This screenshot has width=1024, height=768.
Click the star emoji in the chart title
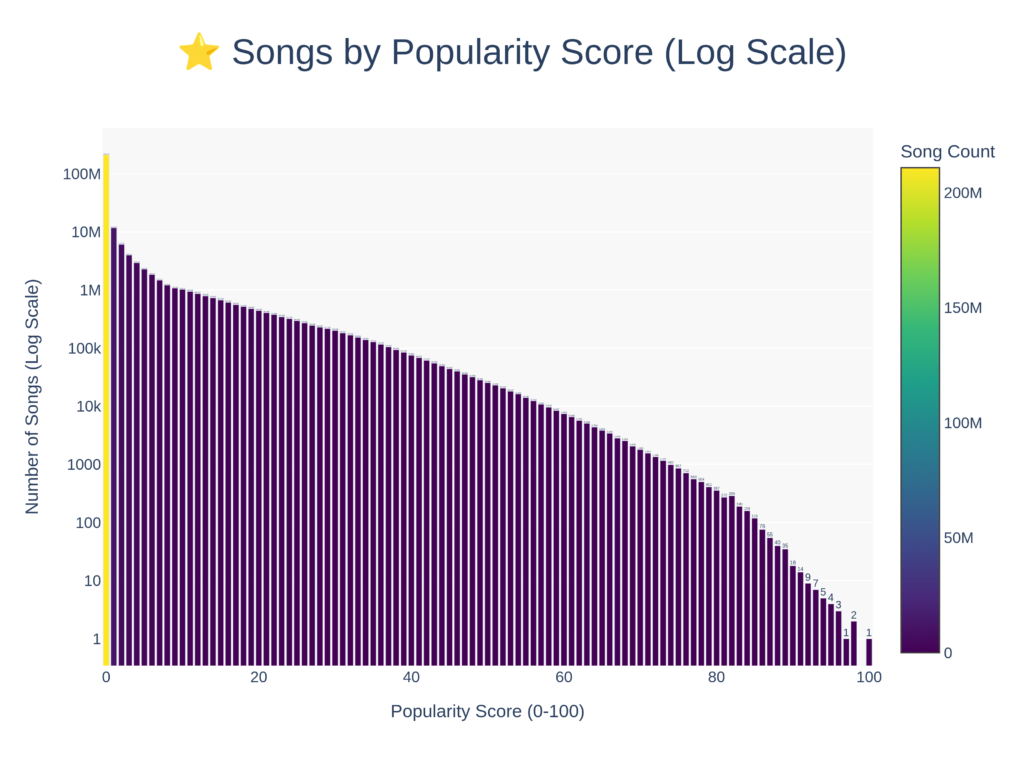(198, 52)
